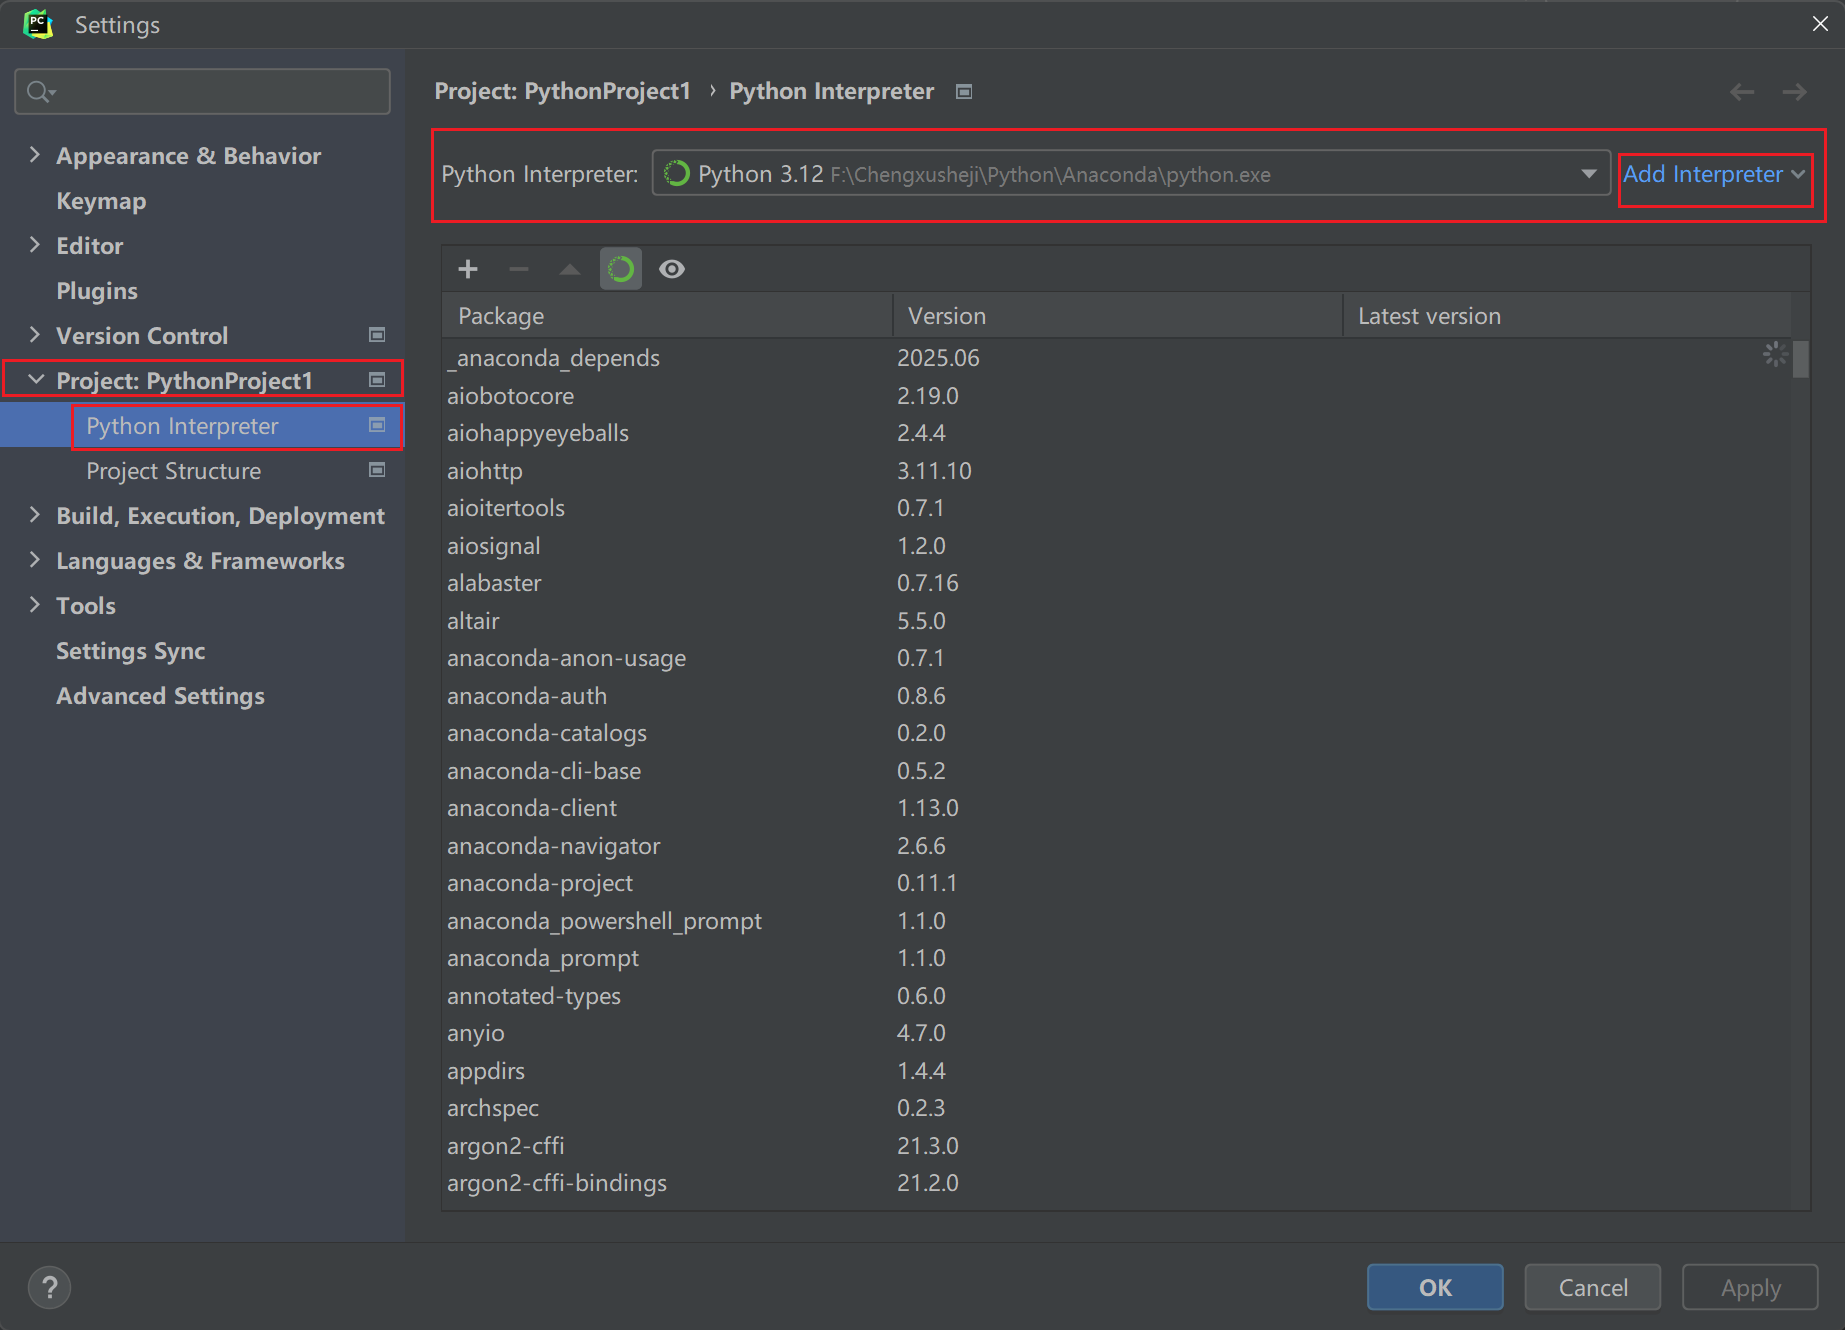Select the alabaster package row

(x=1117, y=583)
